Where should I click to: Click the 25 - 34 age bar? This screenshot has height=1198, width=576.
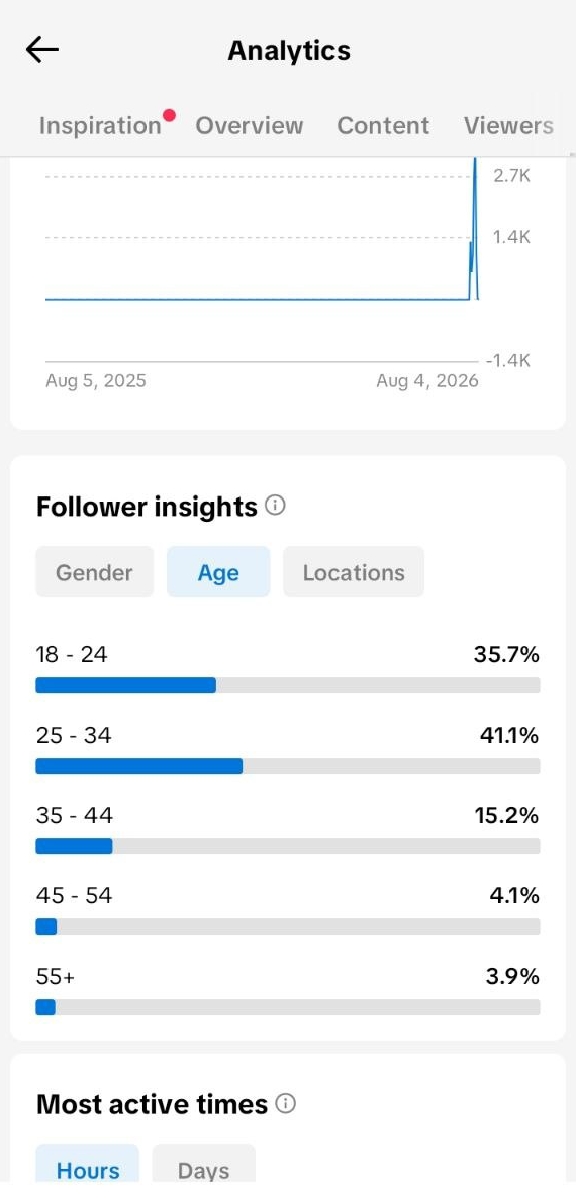pos(288,766)
